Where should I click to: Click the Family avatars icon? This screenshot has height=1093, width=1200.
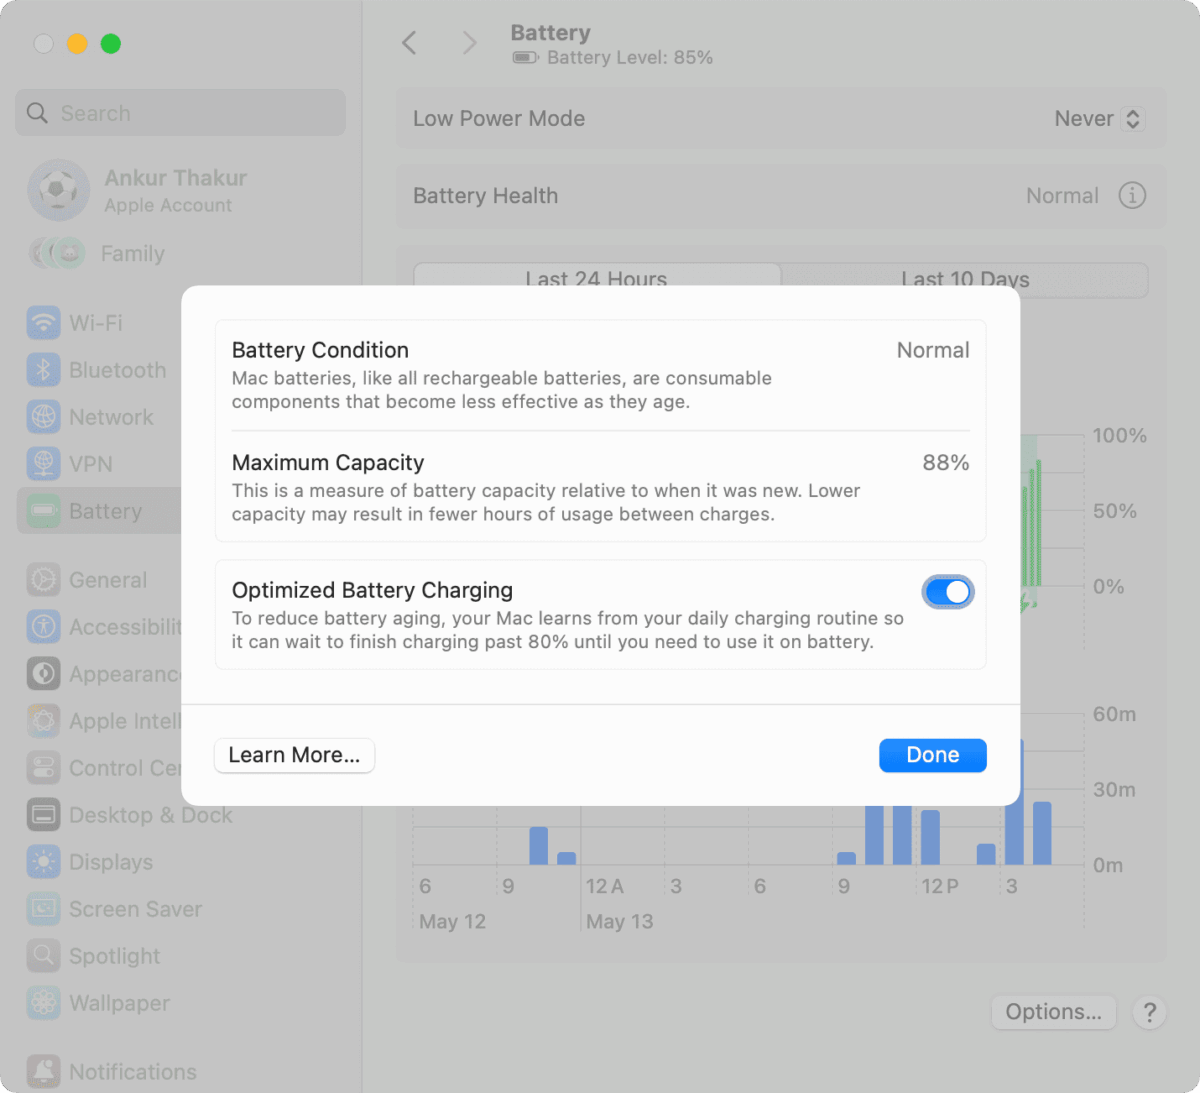[57, 254]
